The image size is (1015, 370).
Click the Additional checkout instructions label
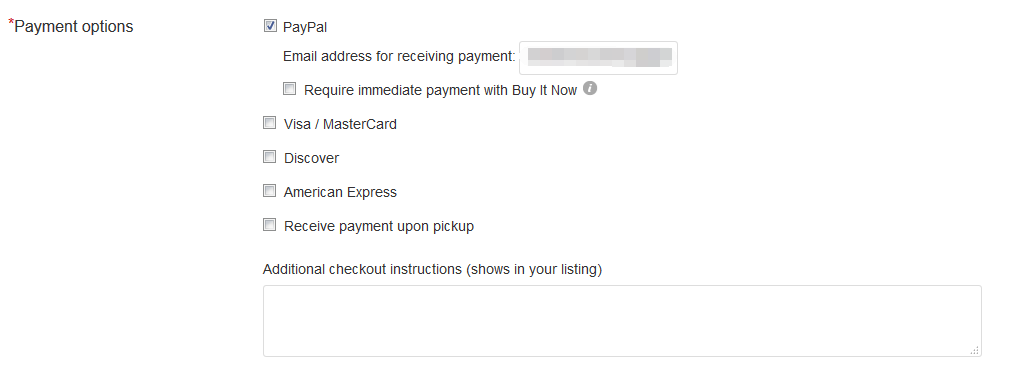tap(432, 269)
